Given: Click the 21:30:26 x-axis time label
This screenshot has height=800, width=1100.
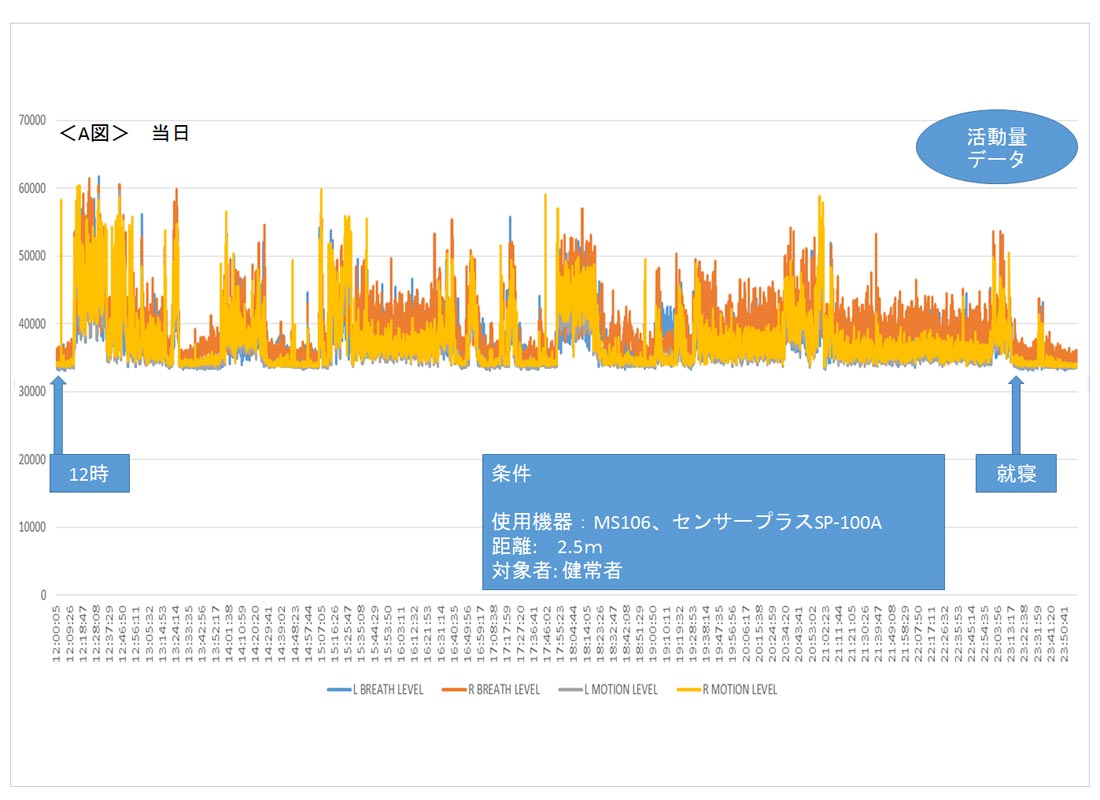Looking at the screenshot, I should pyautogui.click(x=864, y=634).
